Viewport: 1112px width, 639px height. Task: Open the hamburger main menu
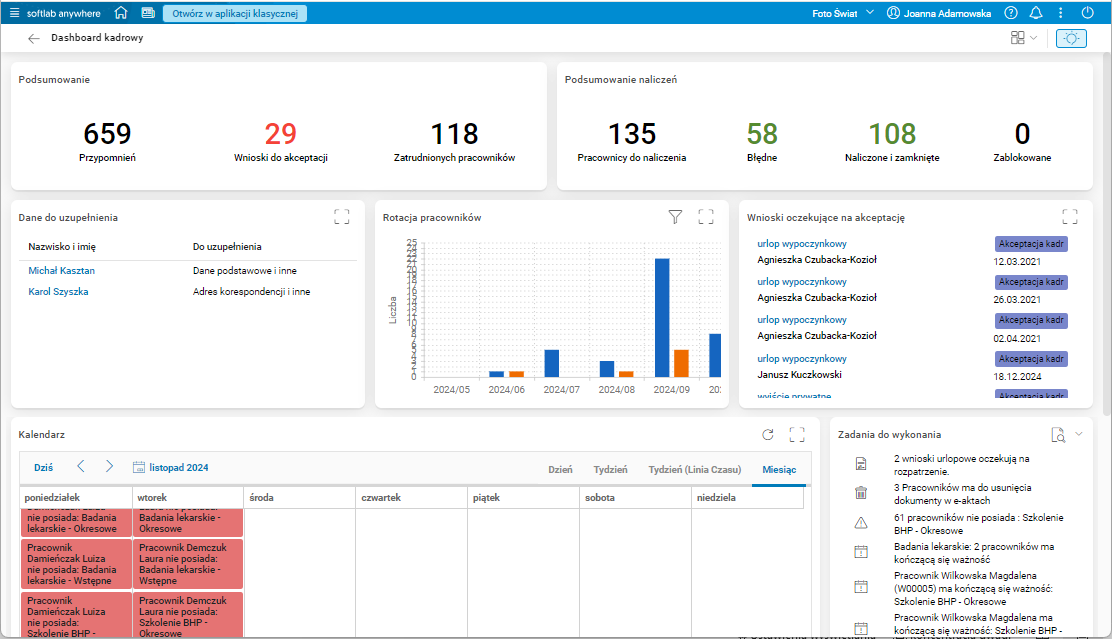tap(14, 13)
